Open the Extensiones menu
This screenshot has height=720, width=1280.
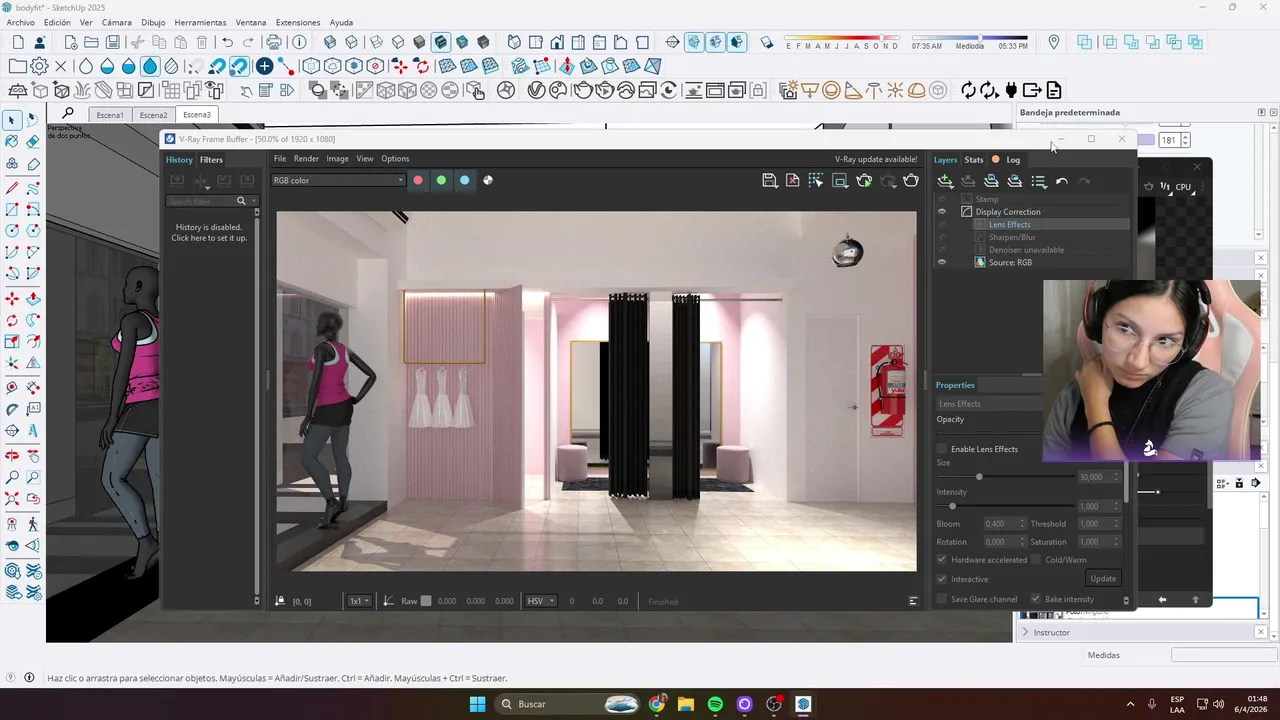[x=298, y=22]
